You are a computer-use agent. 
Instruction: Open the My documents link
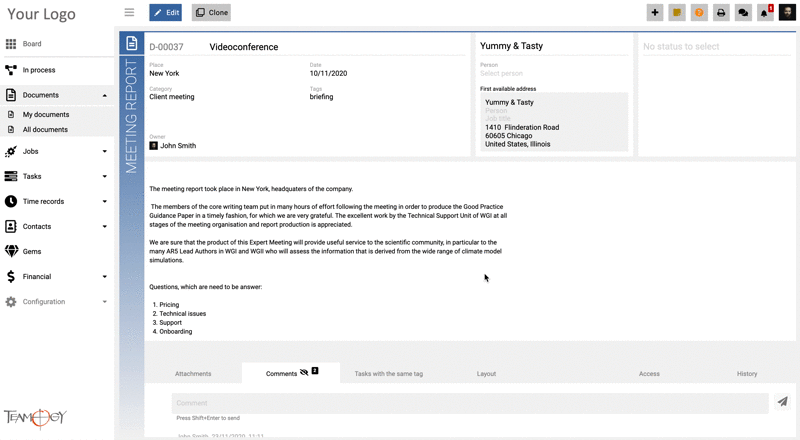click(46, 114)
